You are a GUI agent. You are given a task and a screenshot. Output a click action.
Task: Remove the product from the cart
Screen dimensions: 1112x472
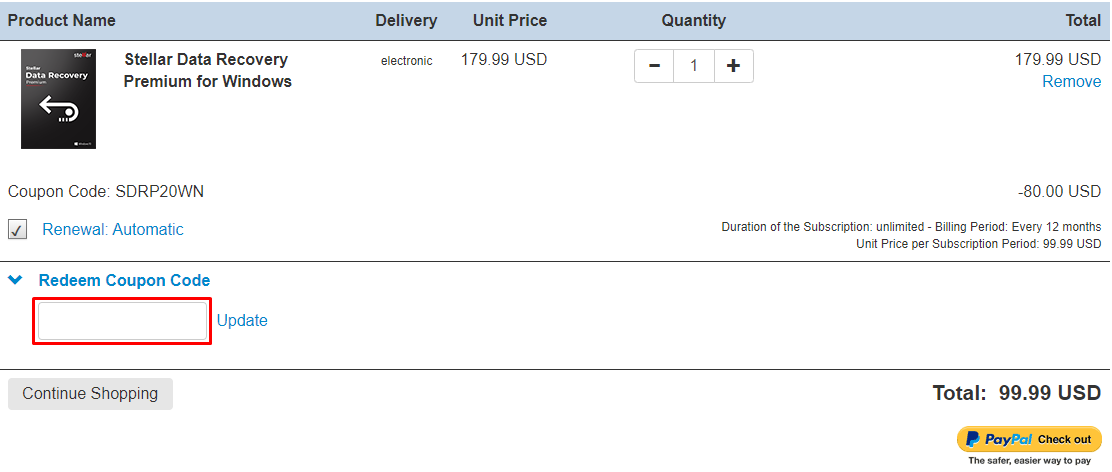(x=1071, y=82)
